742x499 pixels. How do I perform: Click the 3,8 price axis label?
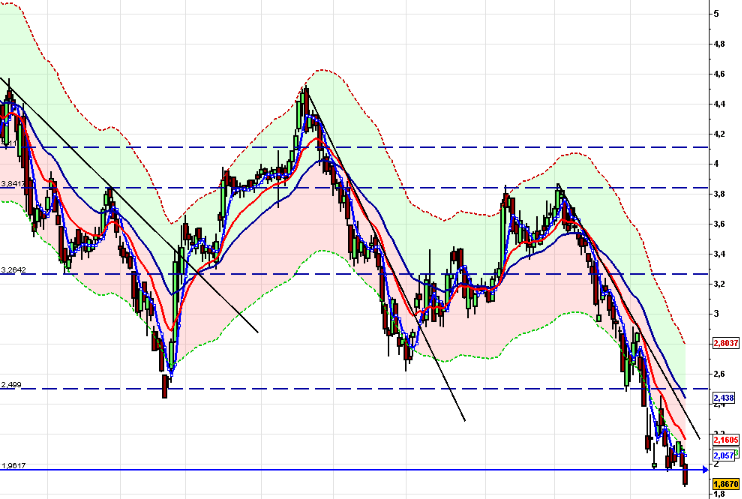tap(719, 194)
